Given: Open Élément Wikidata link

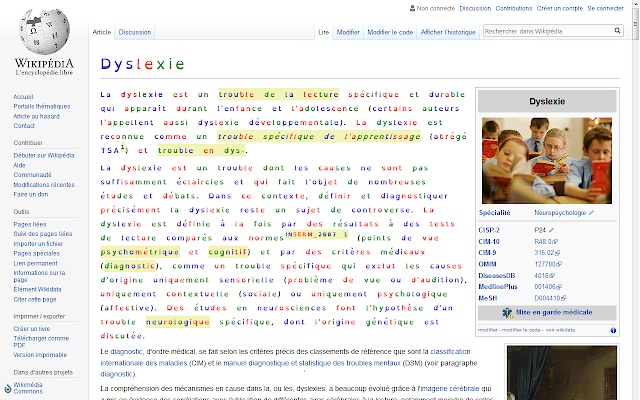Looking at the screenshot, I should (37, 289).
